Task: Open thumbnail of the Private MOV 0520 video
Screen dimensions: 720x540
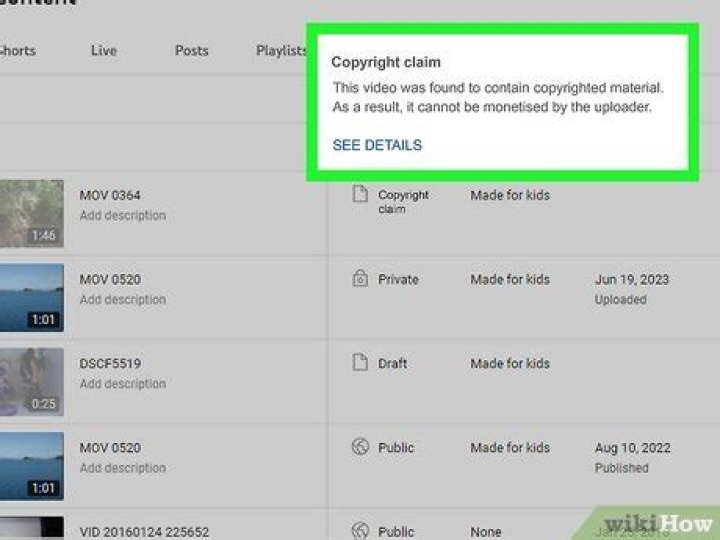Action: pos(31,297)
